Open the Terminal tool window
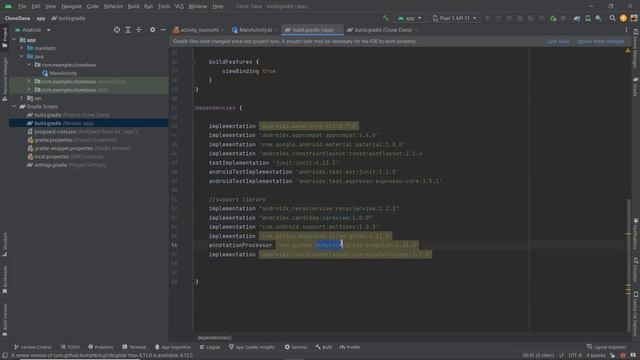The width and height of the screenshot is (640, 360). point(134,347)
